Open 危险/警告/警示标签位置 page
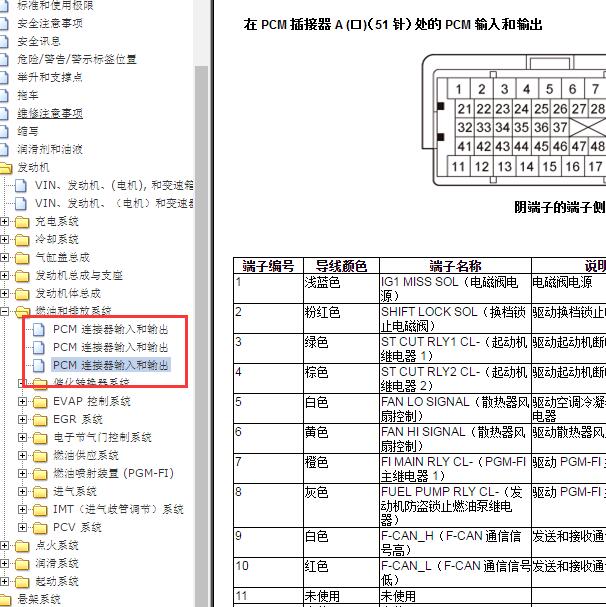The image size is (606, 607). tap(77, 59)
